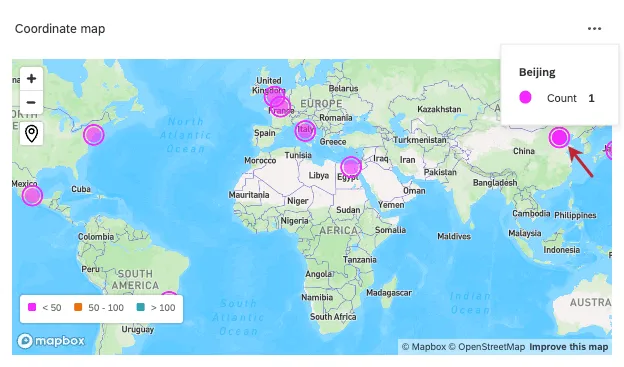The image size is (624, 367).
Task: Click the 'Tanzania' map label
Action: 360,260
